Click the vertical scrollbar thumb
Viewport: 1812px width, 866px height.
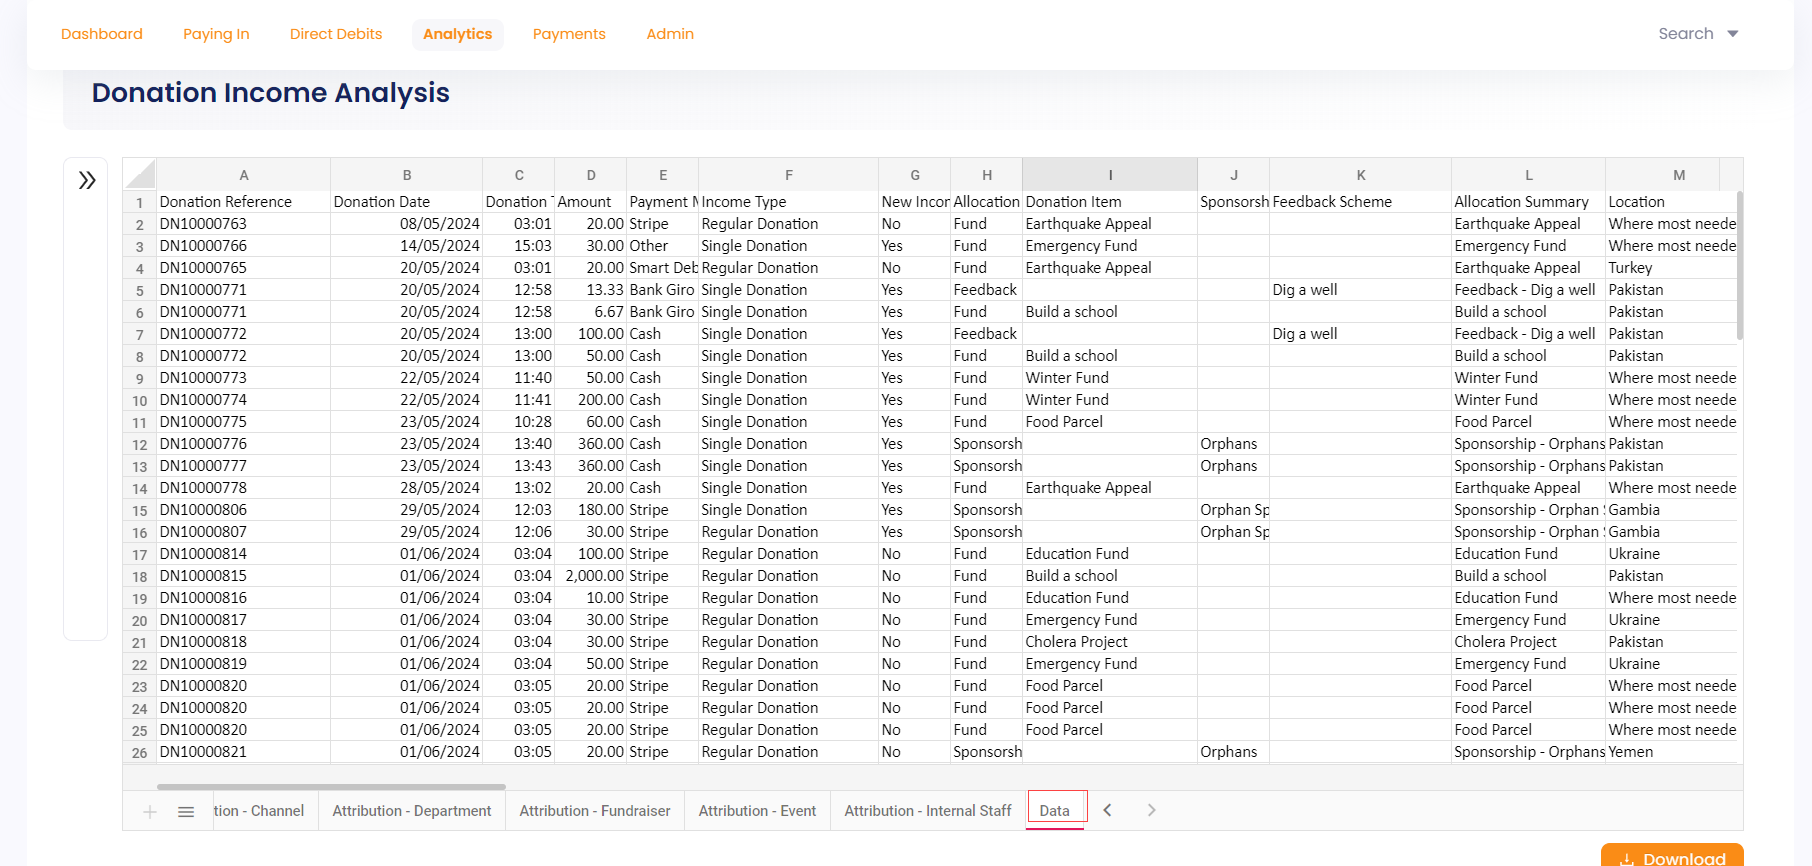coord(1740,265)
